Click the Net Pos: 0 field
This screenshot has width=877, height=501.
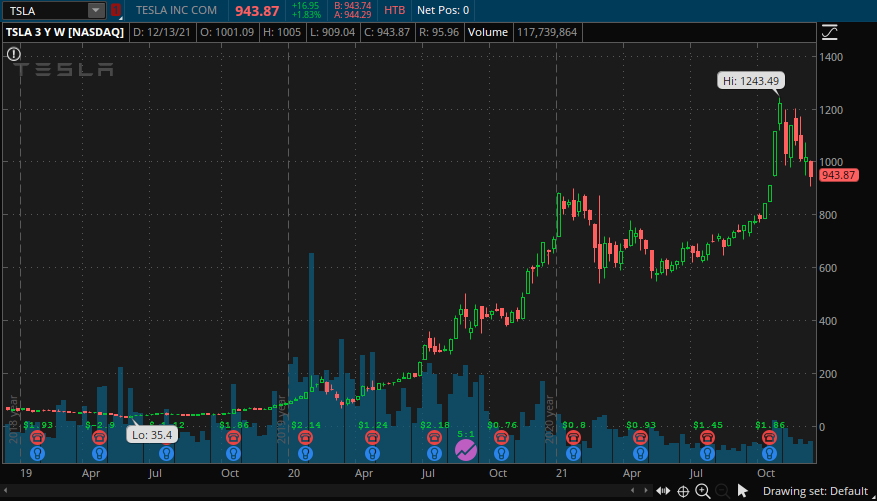(443, 10)
